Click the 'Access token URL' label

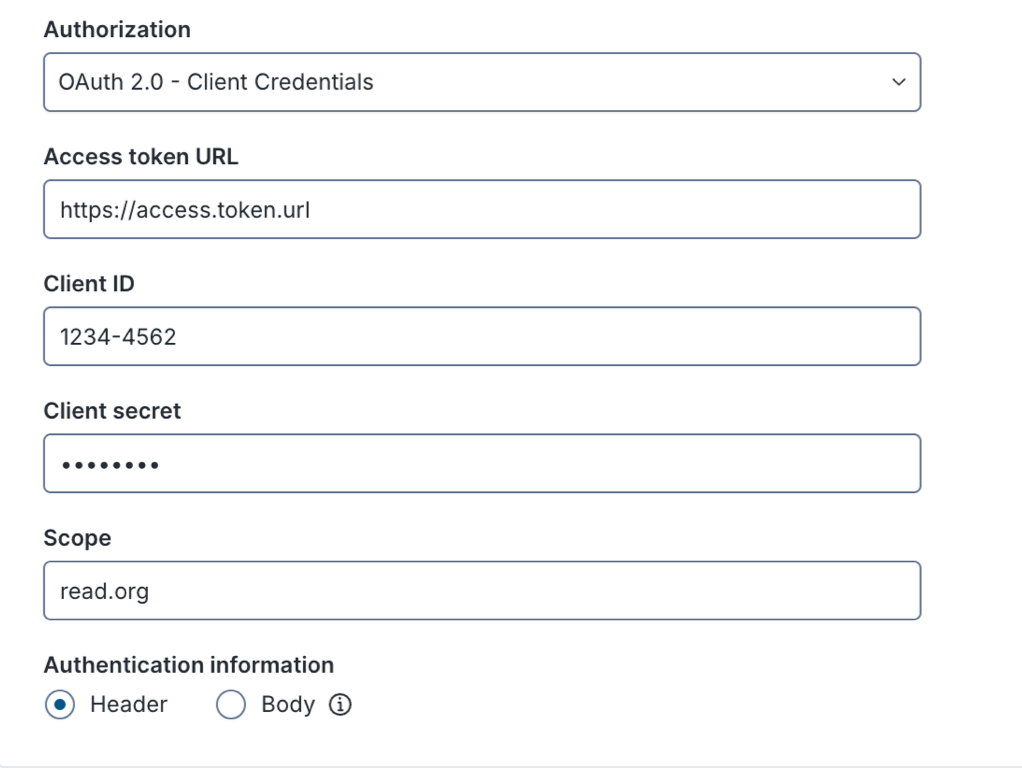tap(141, 157)
